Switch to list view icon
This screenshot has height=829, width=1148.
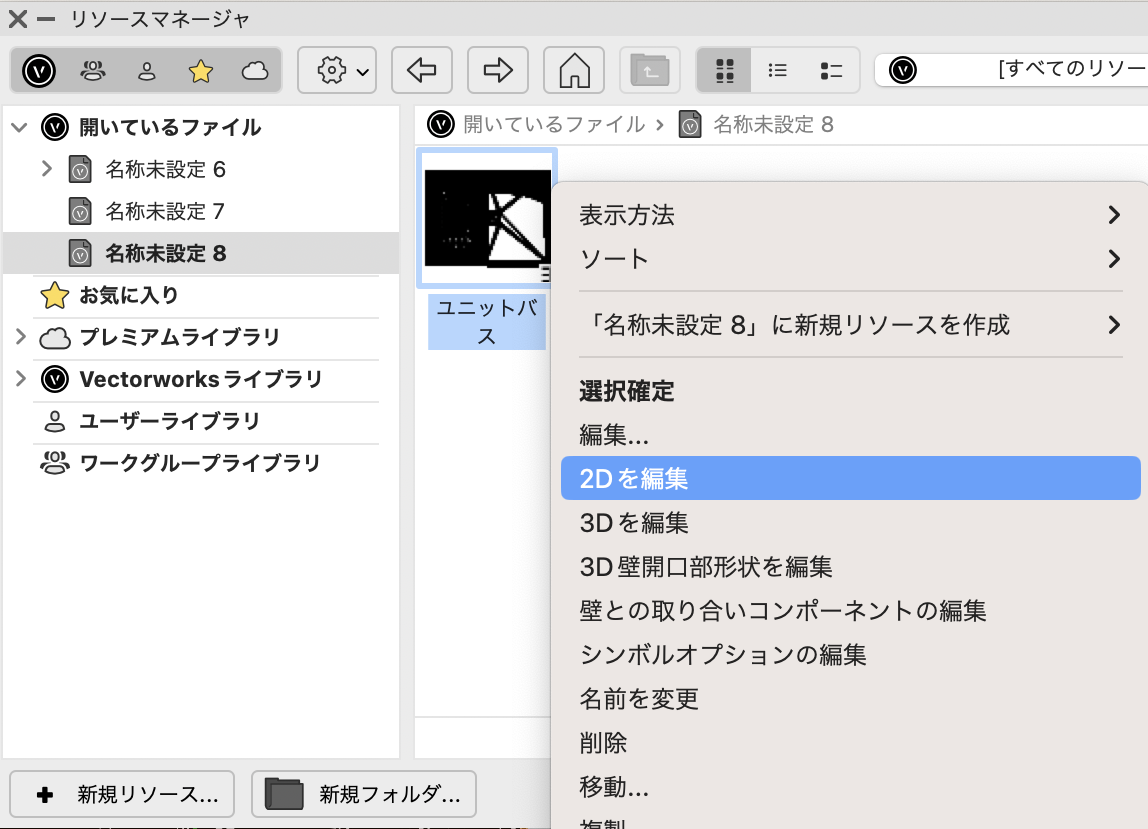(777, 71)
